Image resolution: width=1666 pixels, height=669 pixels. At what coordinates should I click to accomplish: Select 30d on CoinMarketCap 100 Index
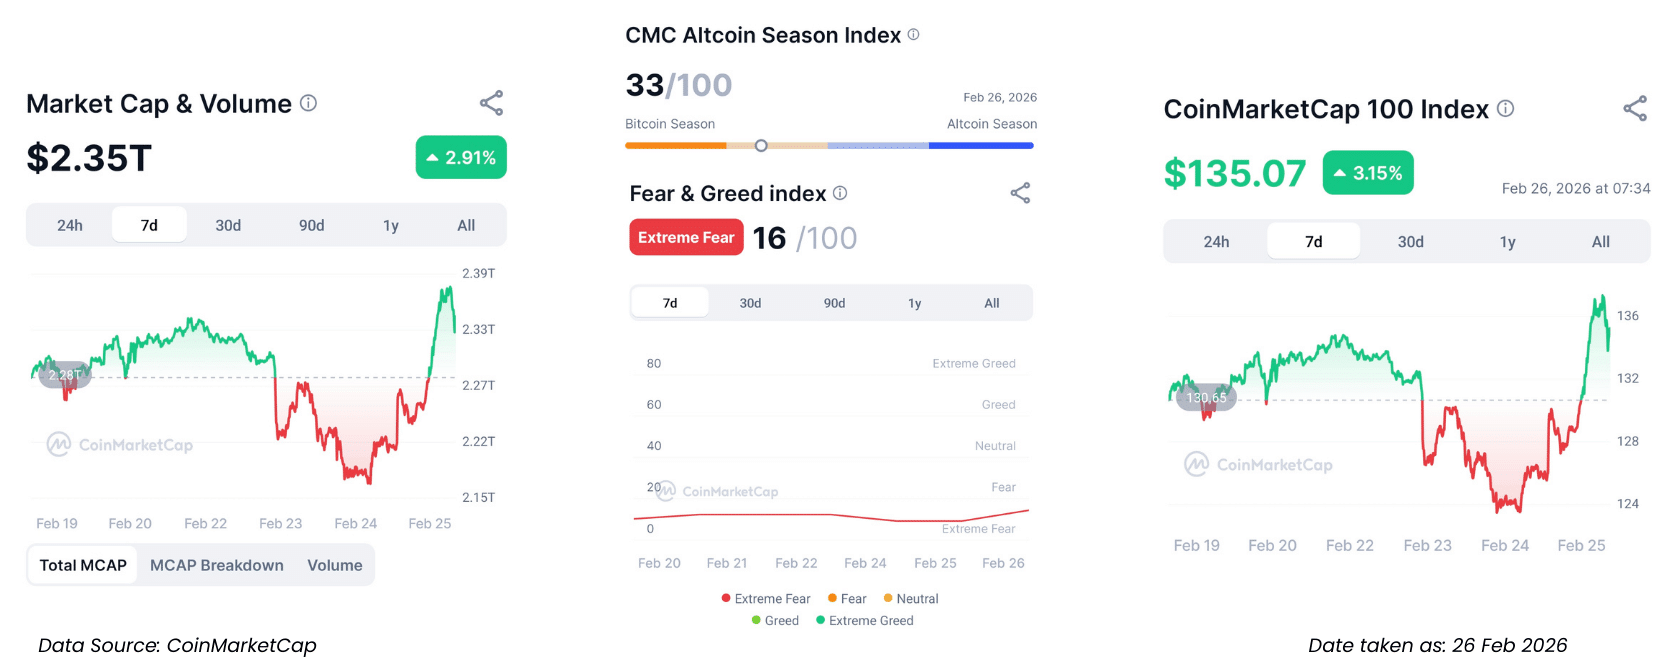1410,242
